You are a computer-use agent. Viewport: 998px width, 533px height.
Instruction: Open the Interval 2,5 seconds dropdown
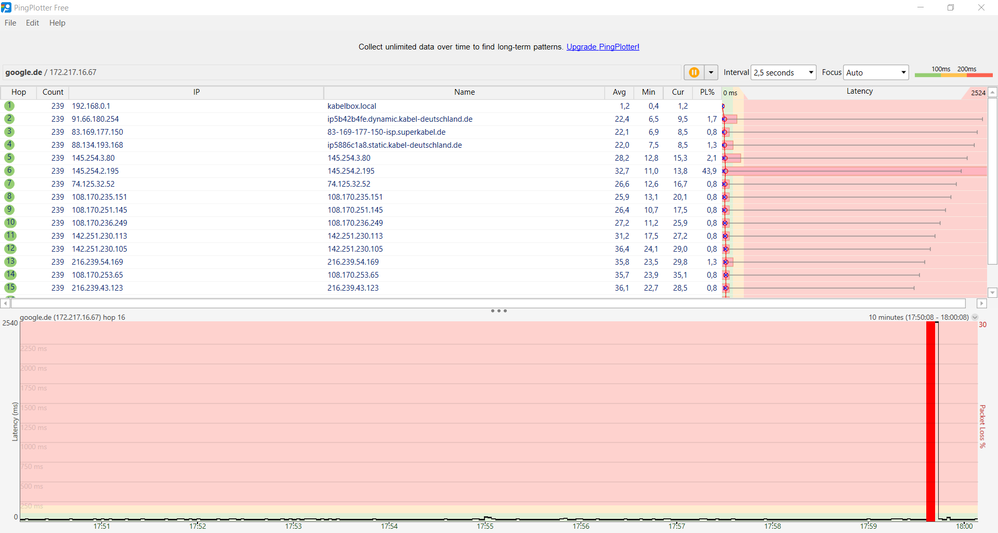click(x=784, y=73)
